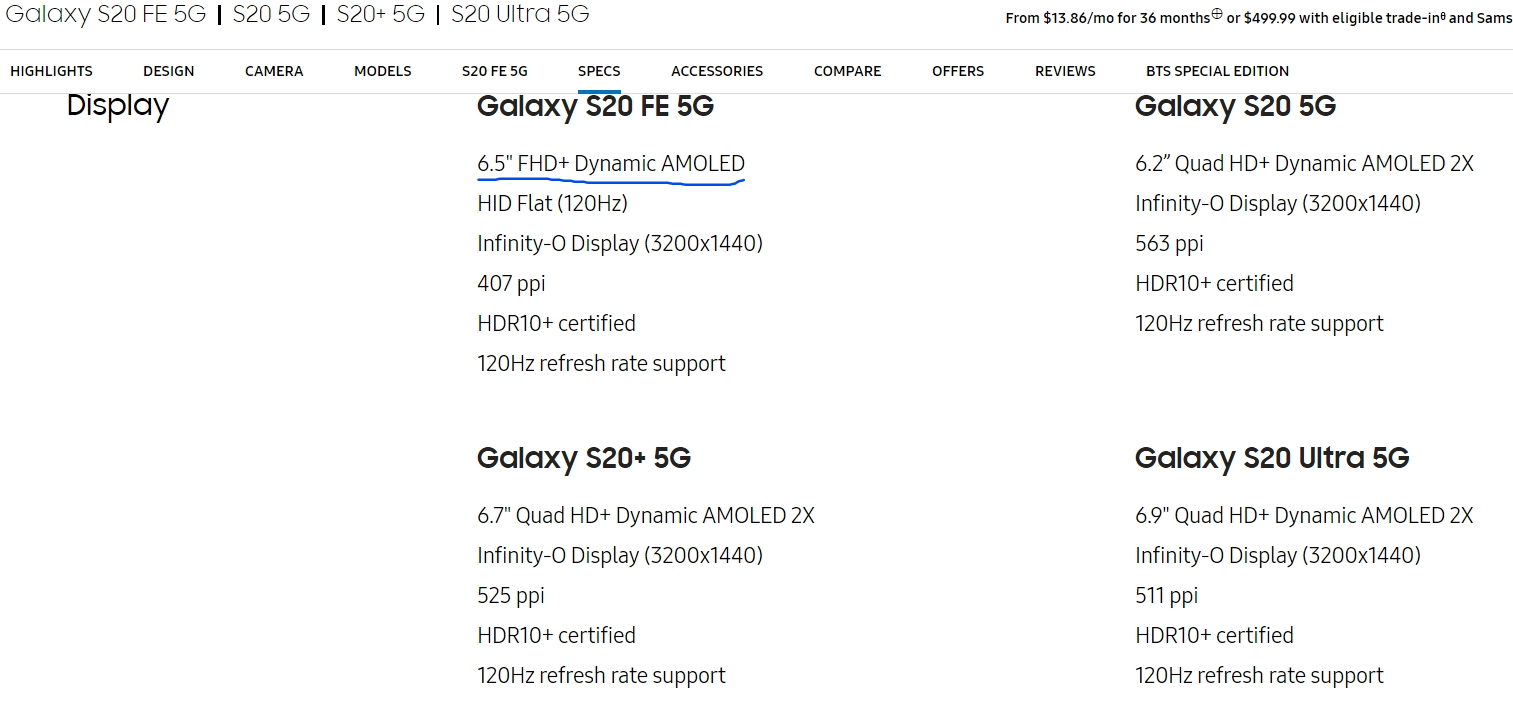Viewport: 1513px width, 725px height.
Task: Switch to the CAMERA section
Action: point(274,71)
